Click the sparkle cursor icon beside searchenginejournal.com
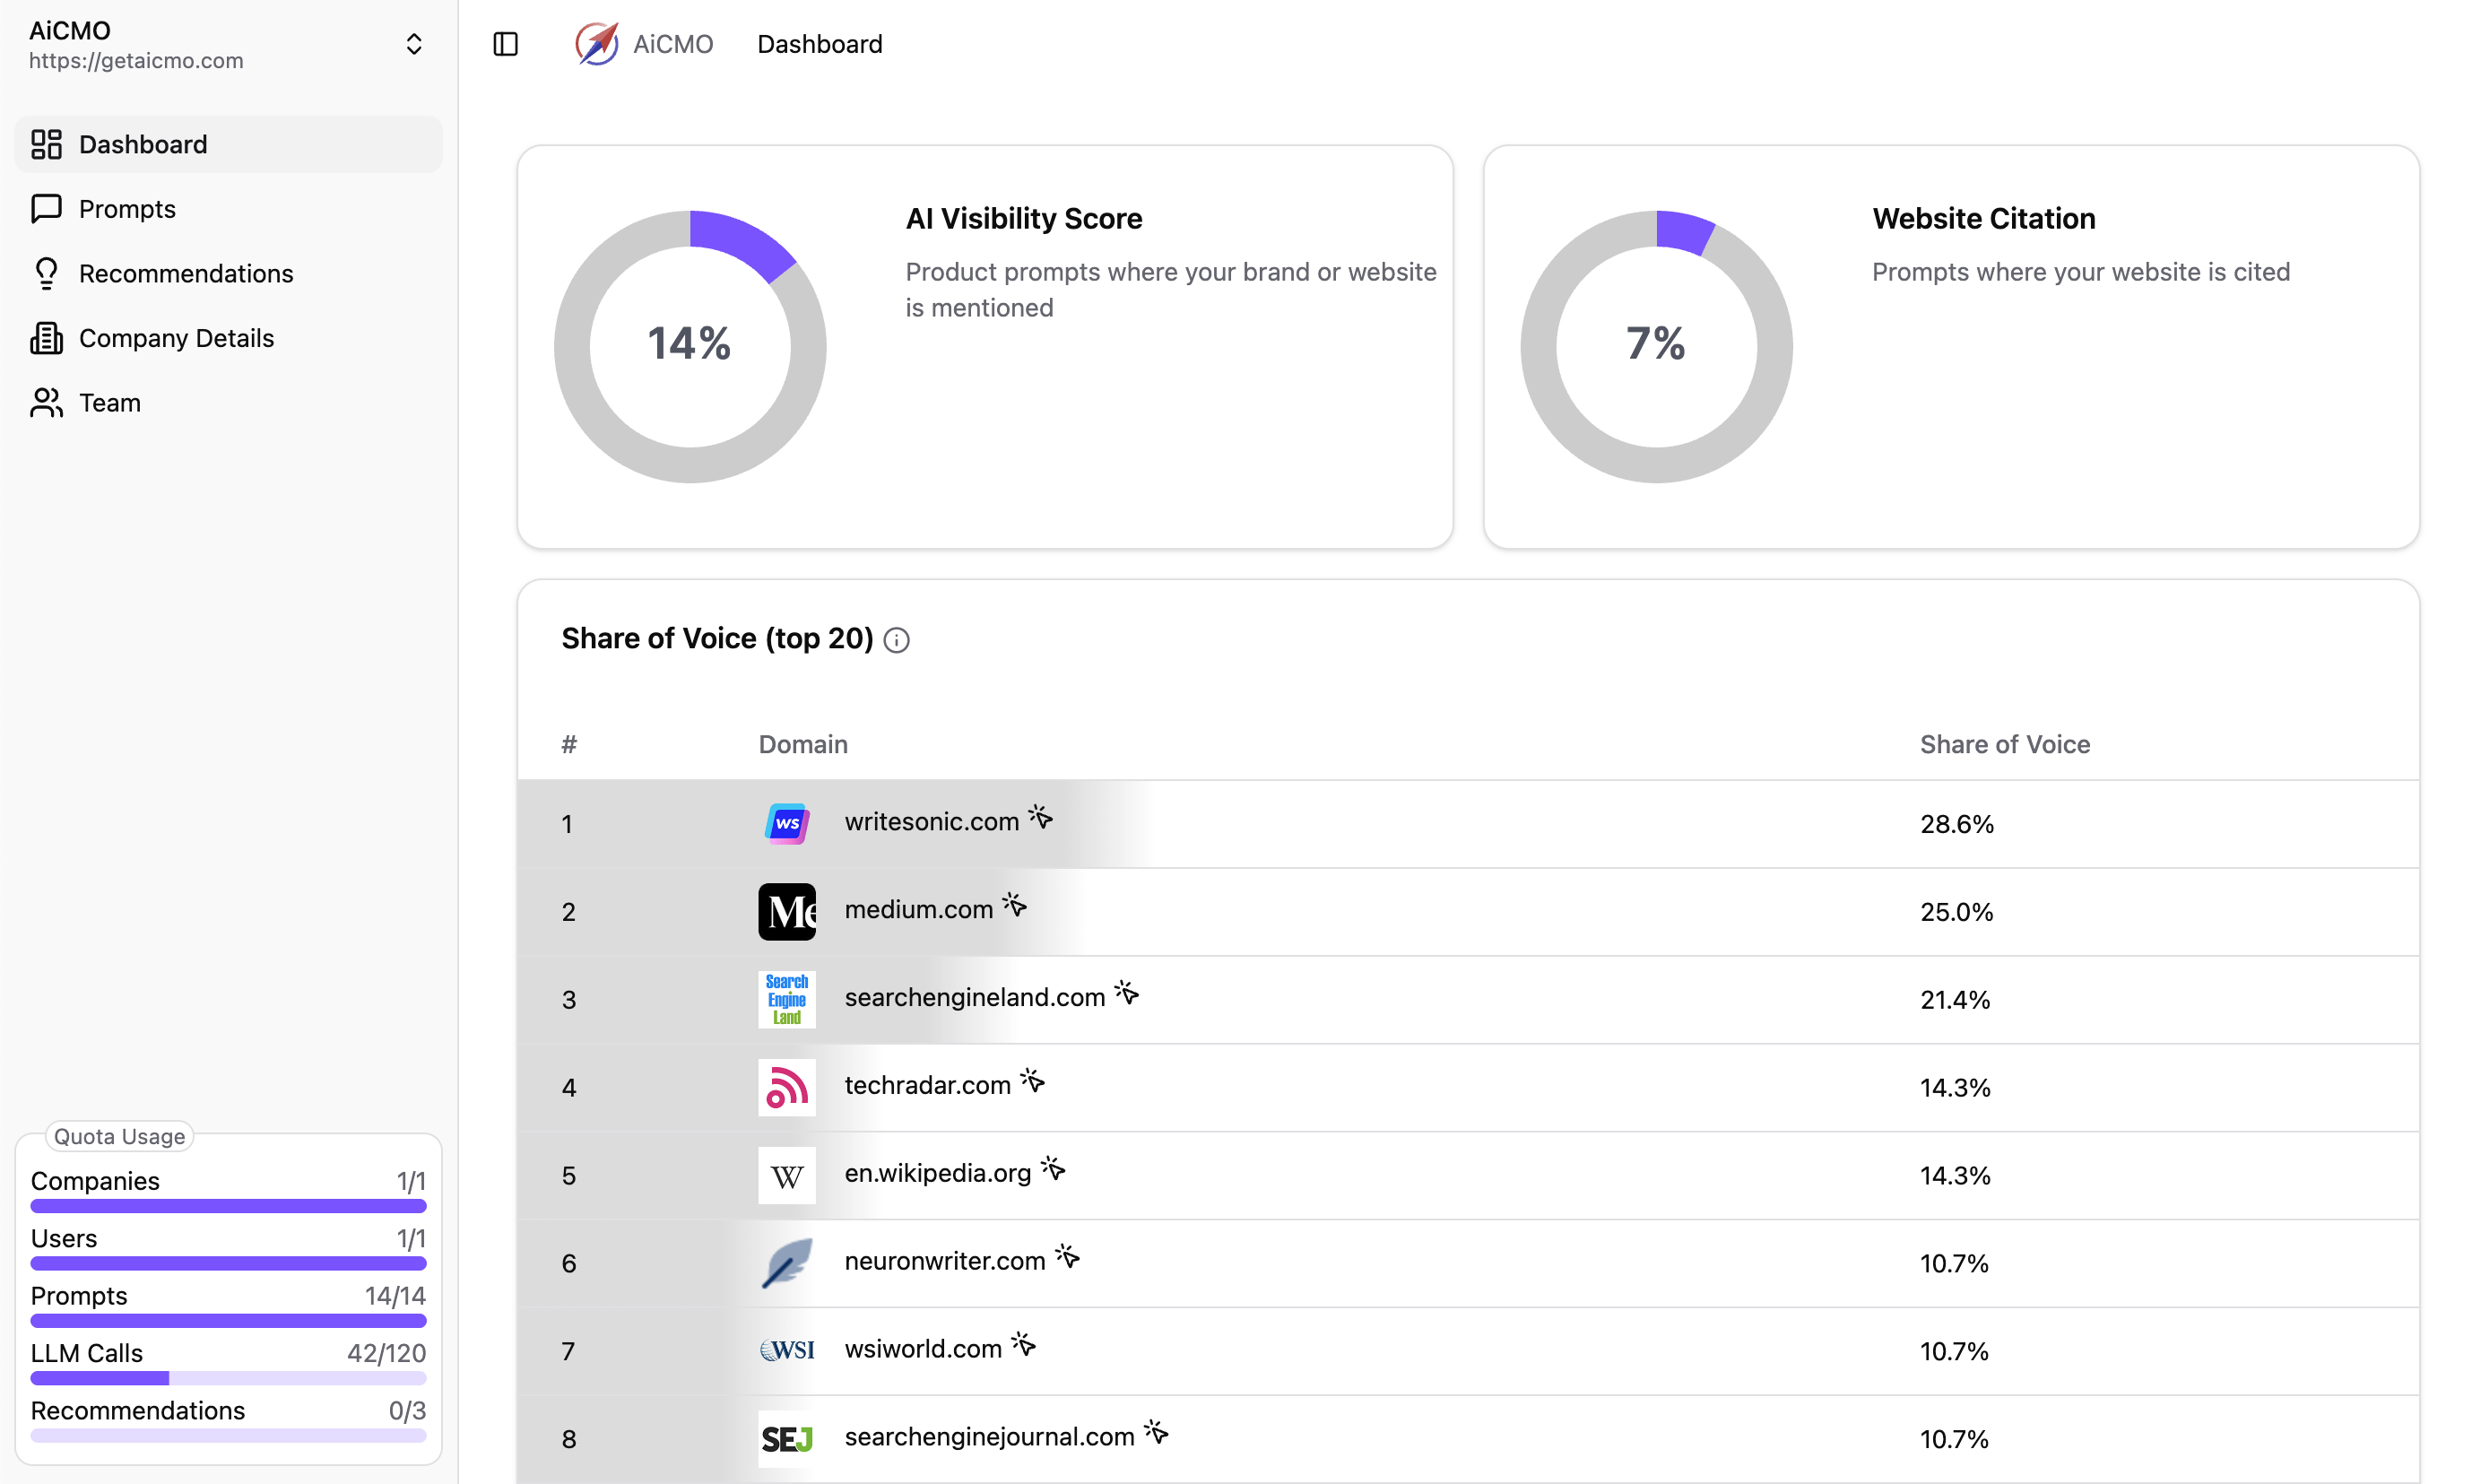The image size is (2472, 1484). (x=1157, y=1433)
